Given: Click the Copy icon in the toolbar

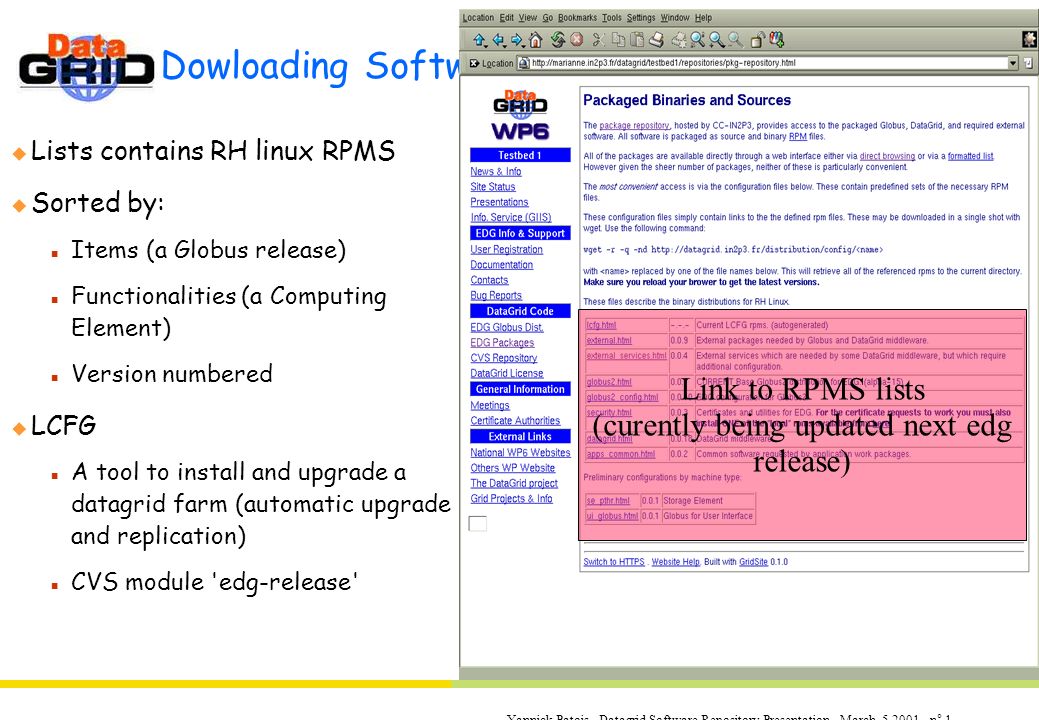Looking at the screenshot, I should pyautogui.click(x=618, y=40).
